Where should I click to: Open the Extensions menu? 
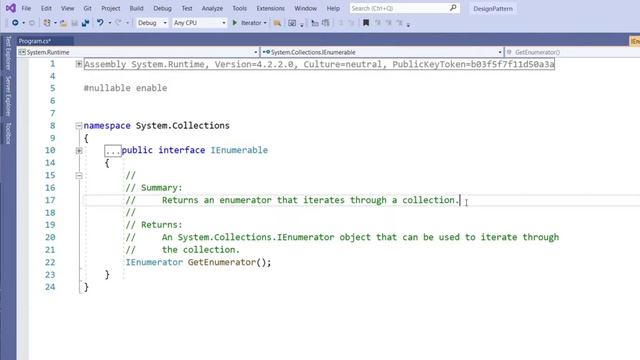(270, 8)
